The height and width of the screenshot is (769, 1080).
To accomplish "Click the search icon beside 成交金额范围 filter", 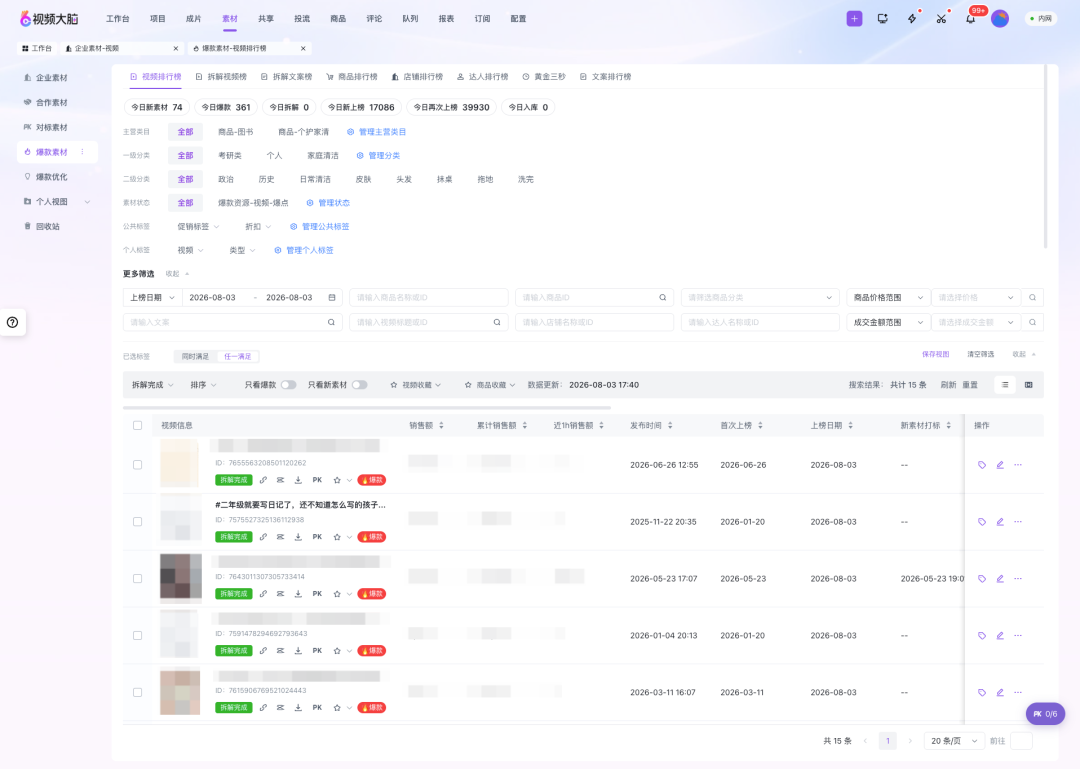I will point(1032,322).
